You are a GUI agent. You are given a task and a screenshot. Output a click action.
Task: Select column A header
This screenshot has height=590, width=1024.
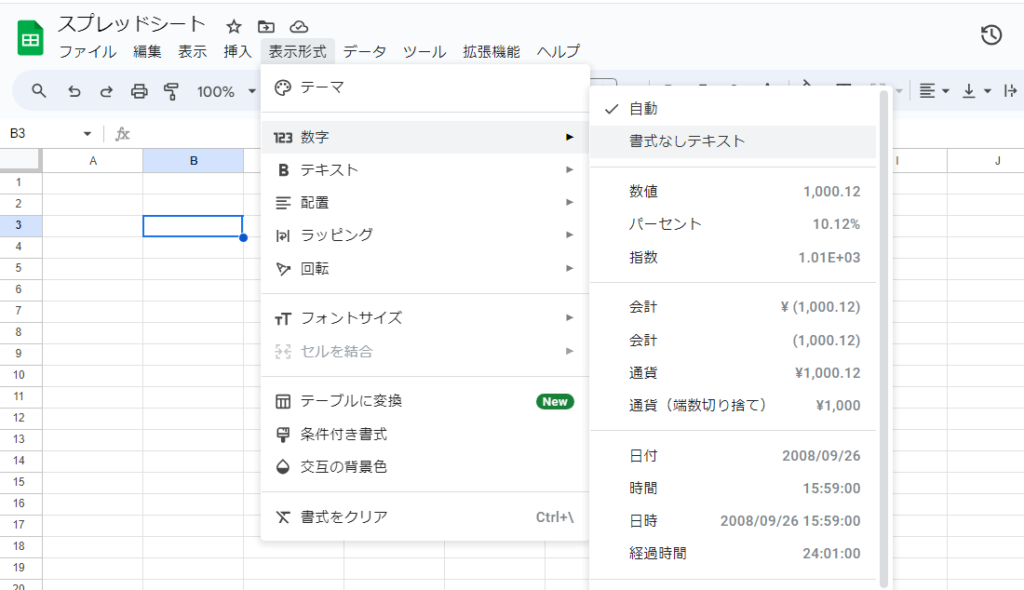[x=93, y=161]
